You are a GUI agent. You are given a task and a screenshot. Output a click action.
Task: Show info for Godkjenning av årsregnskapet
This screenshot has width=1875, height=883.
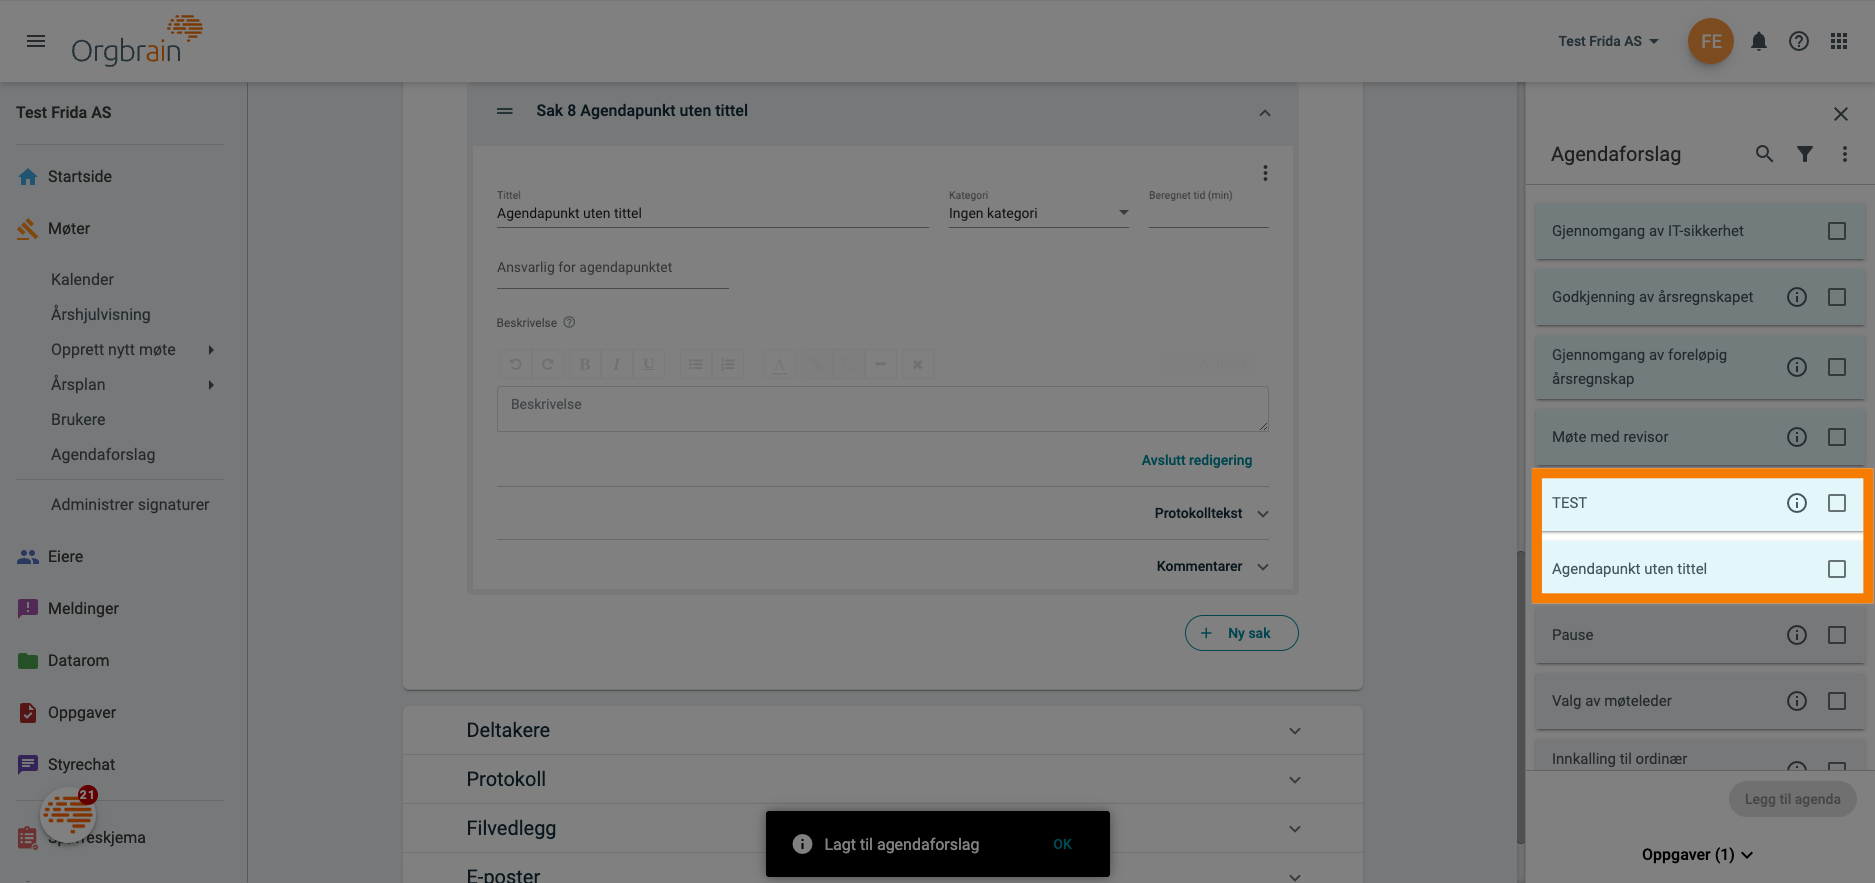1797,297
